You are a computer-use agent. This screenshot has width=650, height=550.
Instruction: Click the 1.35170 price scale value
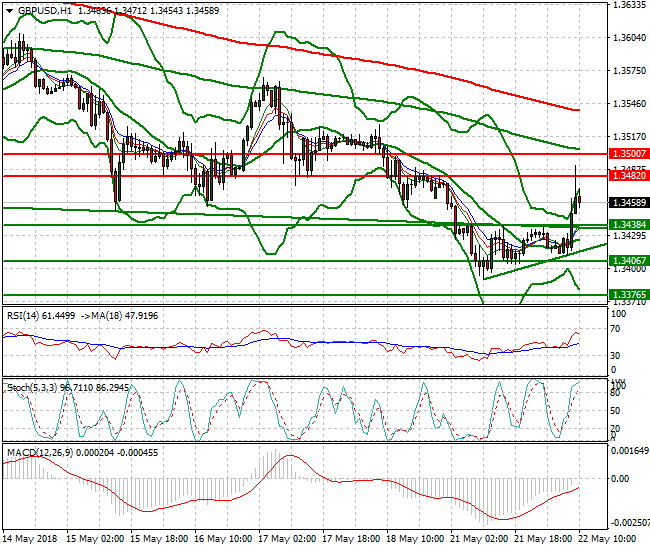click(x=629, y=136)
